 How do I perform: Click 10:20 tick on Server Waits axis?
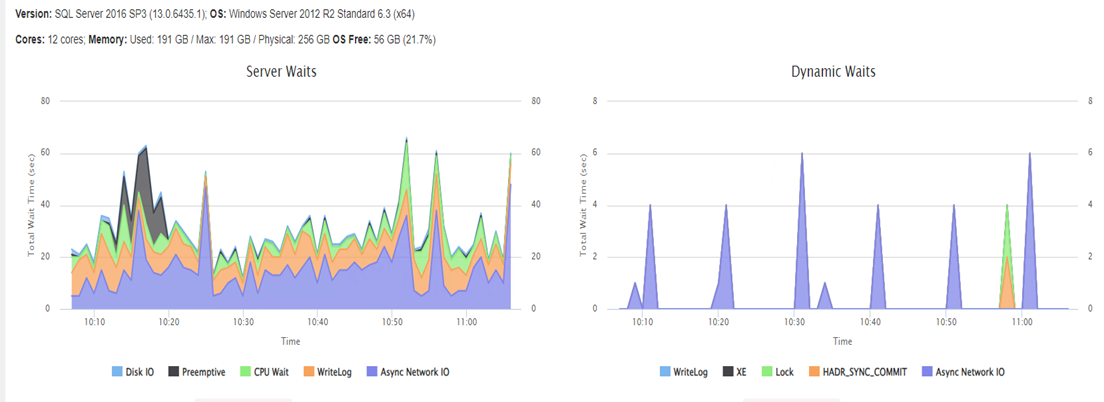pos(169,322)
